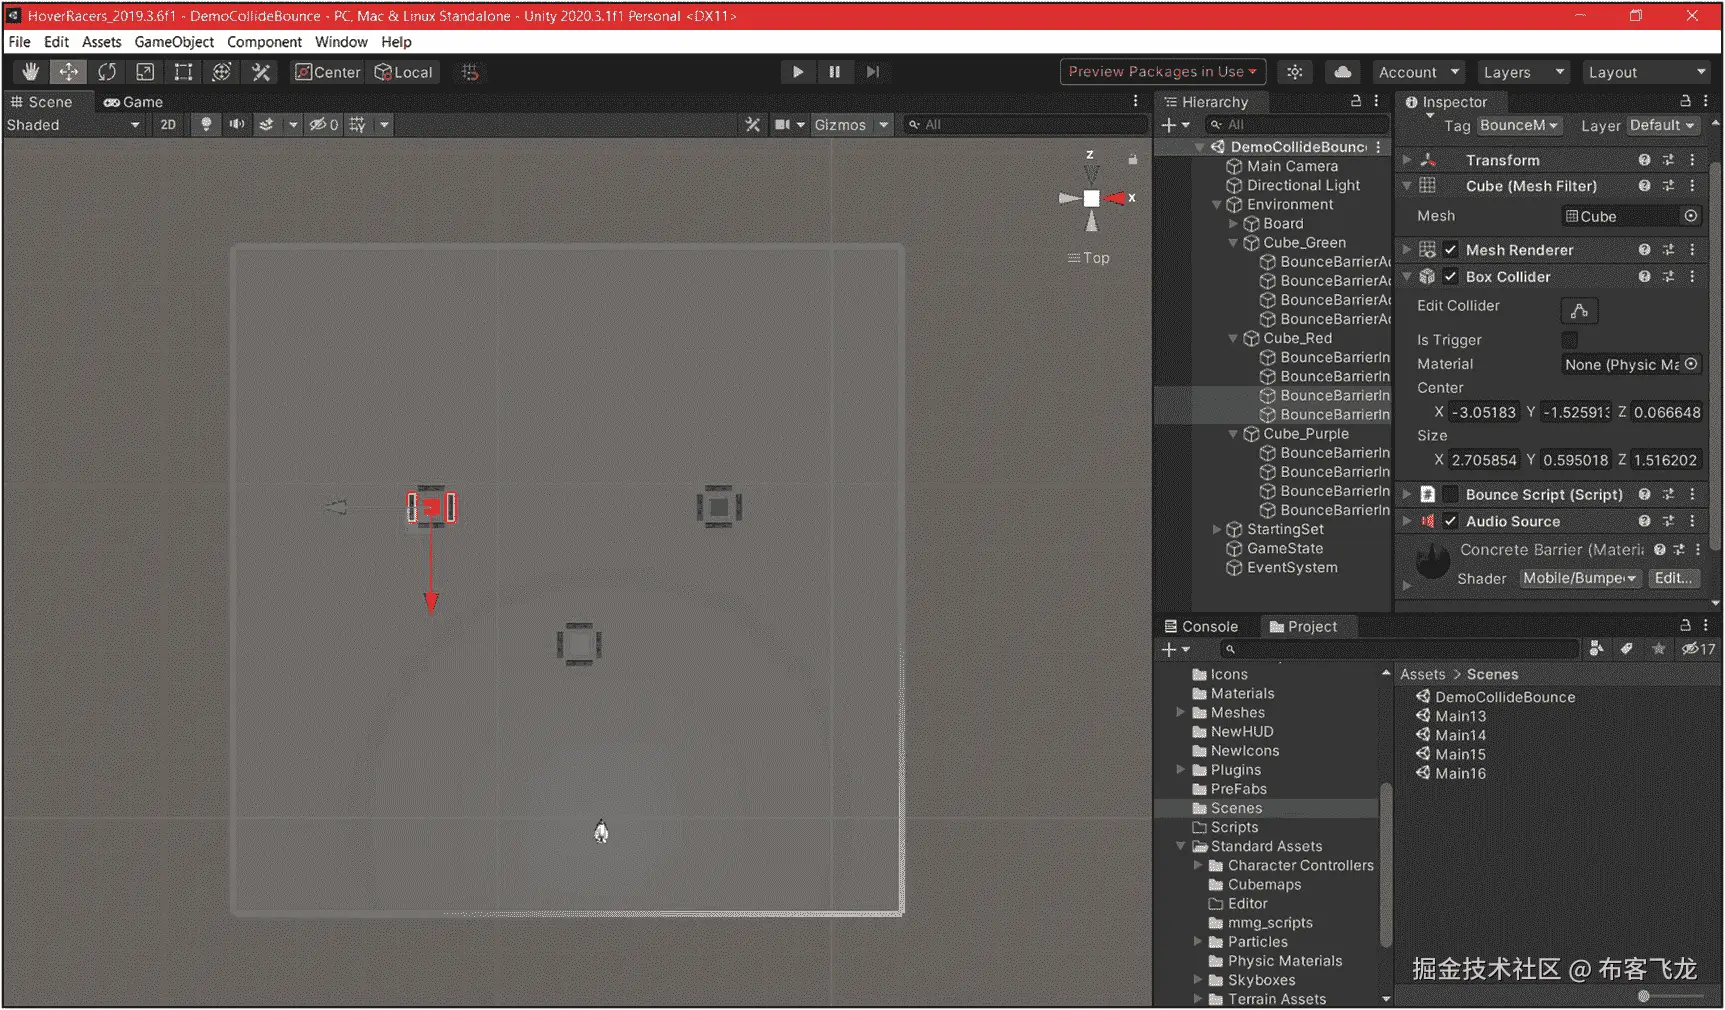Screen dimensions: 1725x1010
Task: Toggle 2D view mode
Action: (168, 125)
